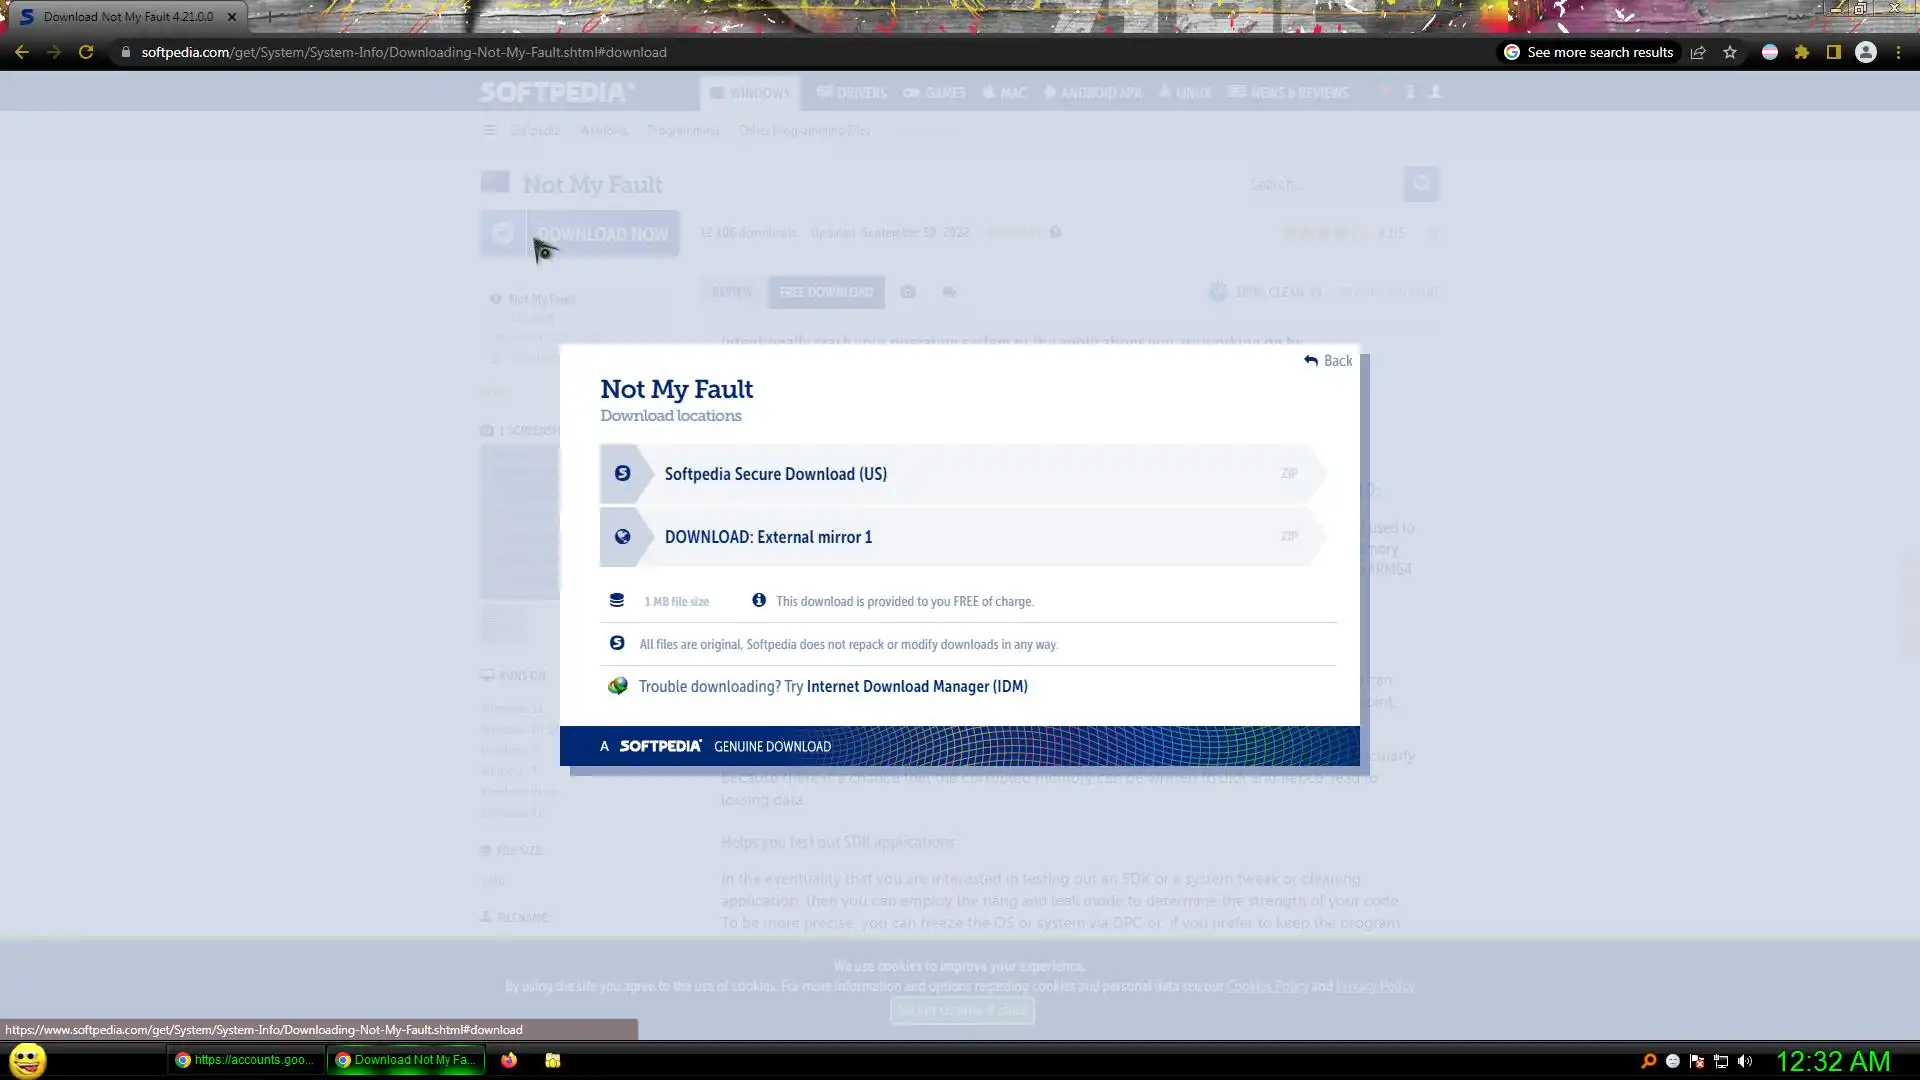Viewport: 1920px width, 1080px height.
Task: Click the volume icon in system tray
Action: [x=1745, y=1061]
